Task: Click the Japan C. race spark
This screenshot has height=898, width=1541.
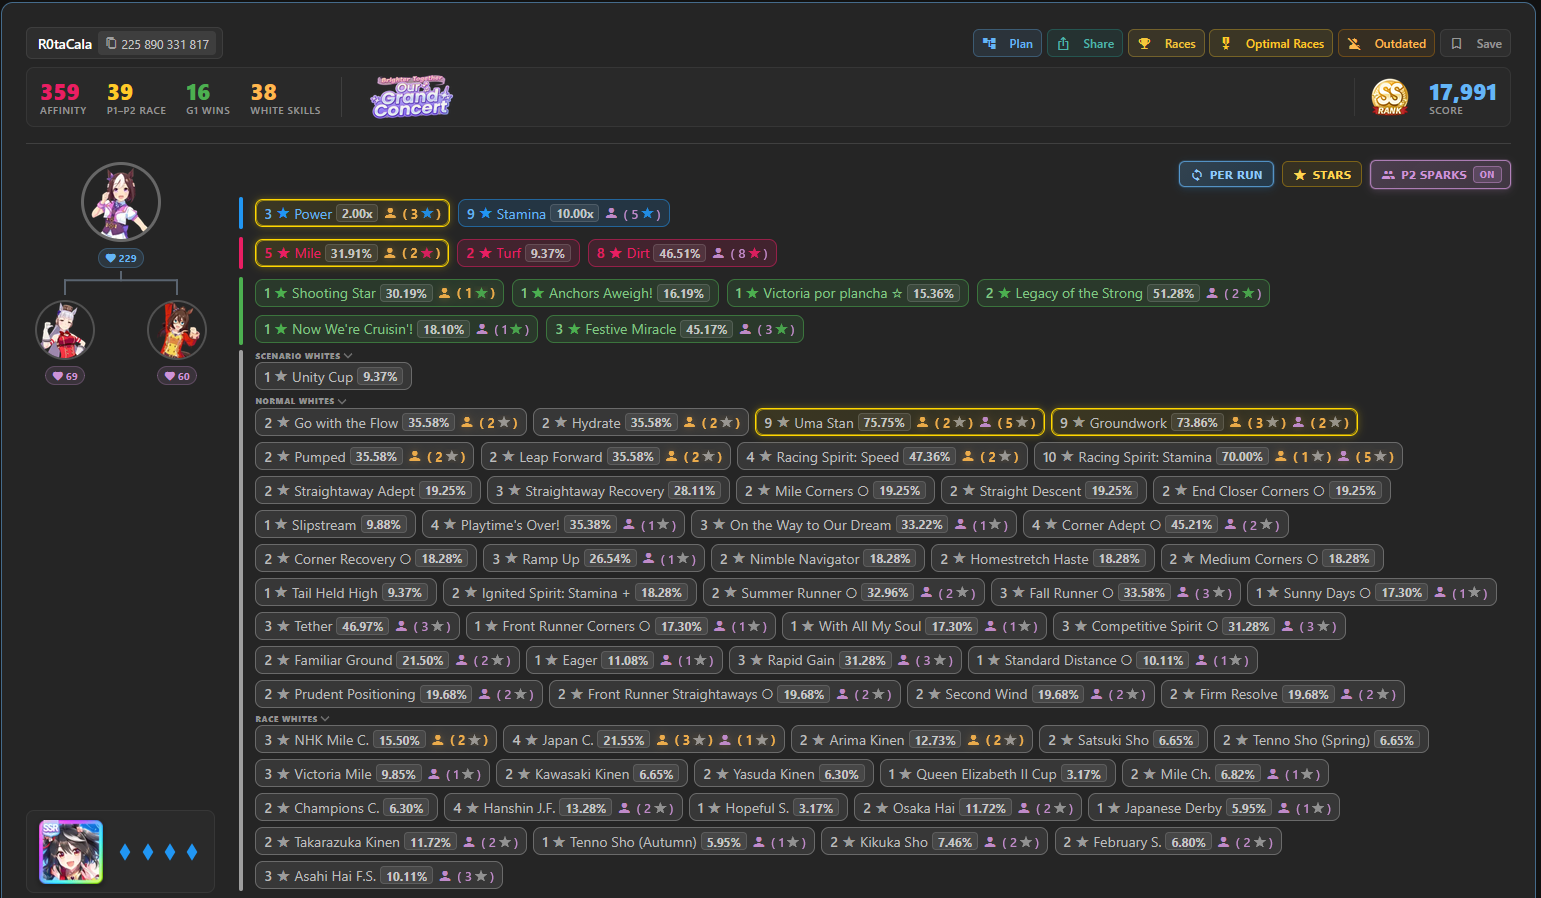Action: pos(644,741)
